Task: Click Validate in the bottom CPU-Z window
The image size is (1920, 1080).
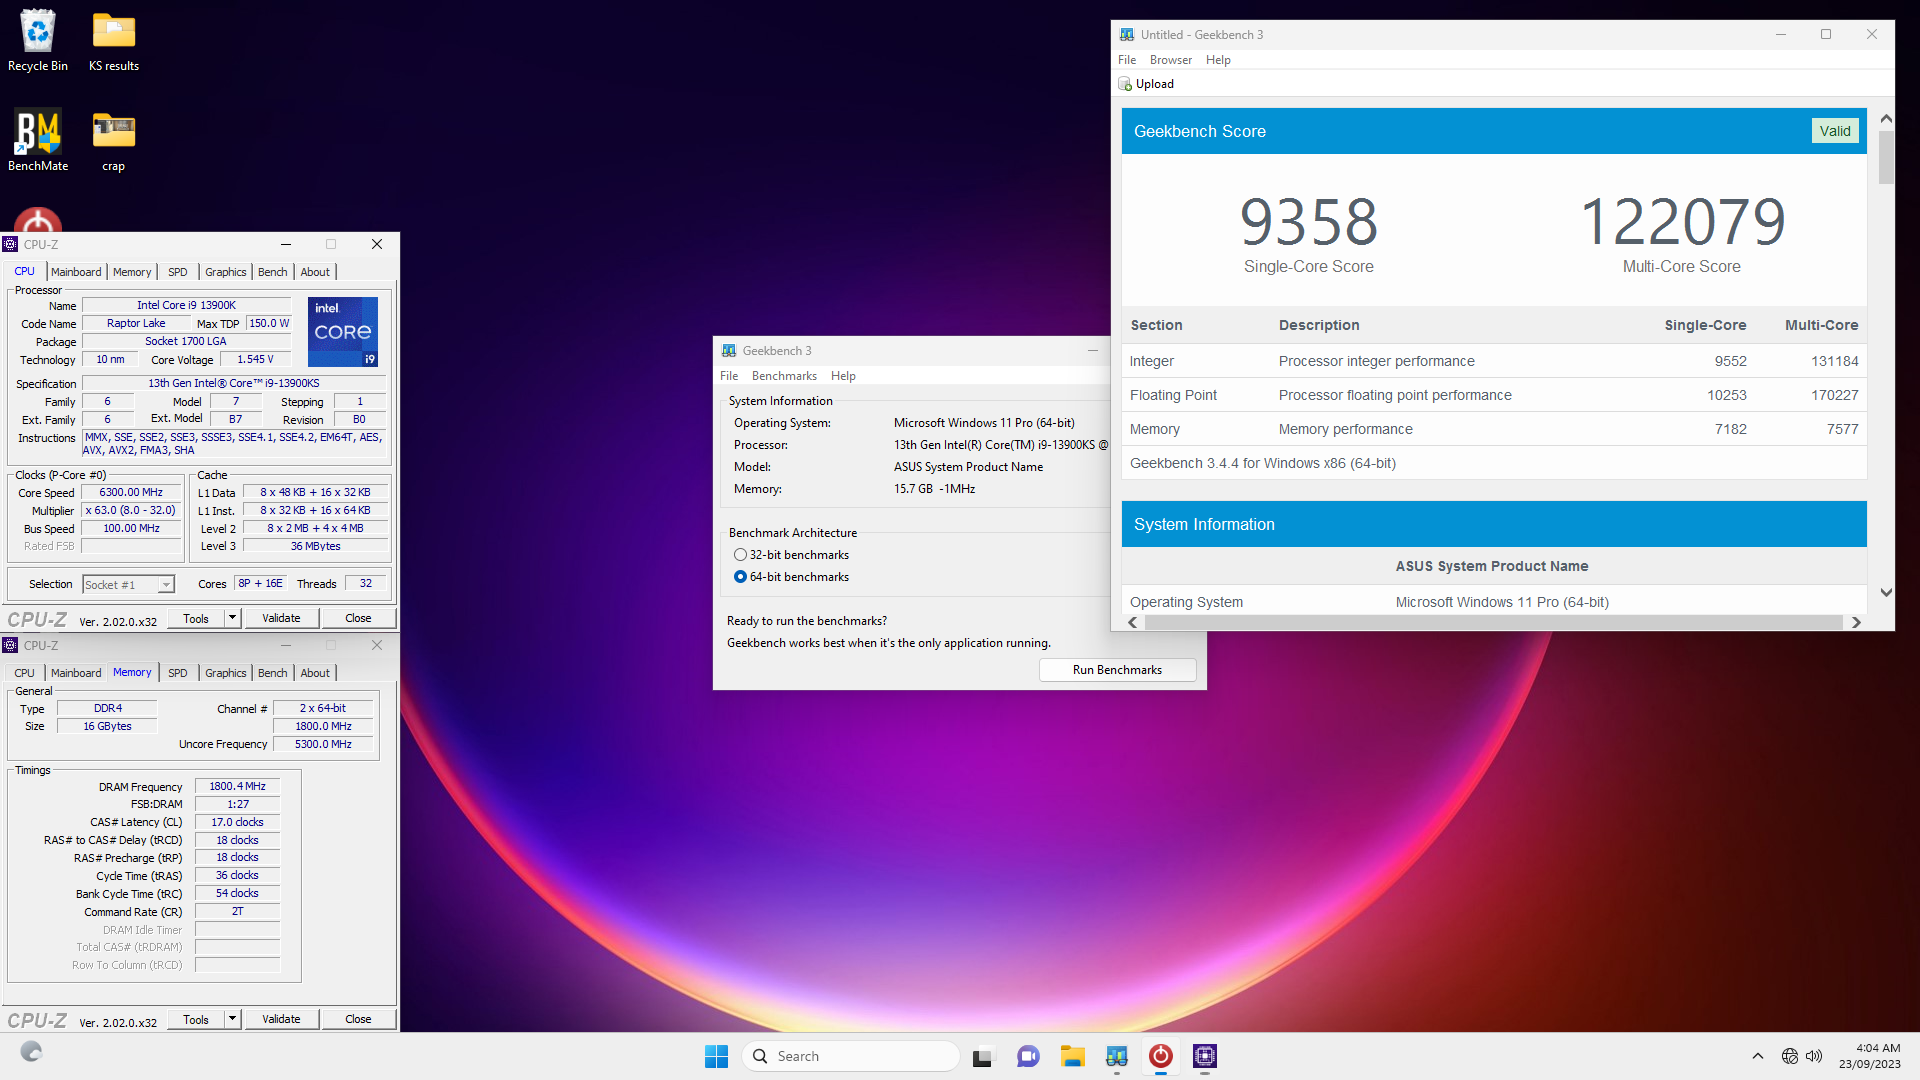Action: pos(281,1019)
